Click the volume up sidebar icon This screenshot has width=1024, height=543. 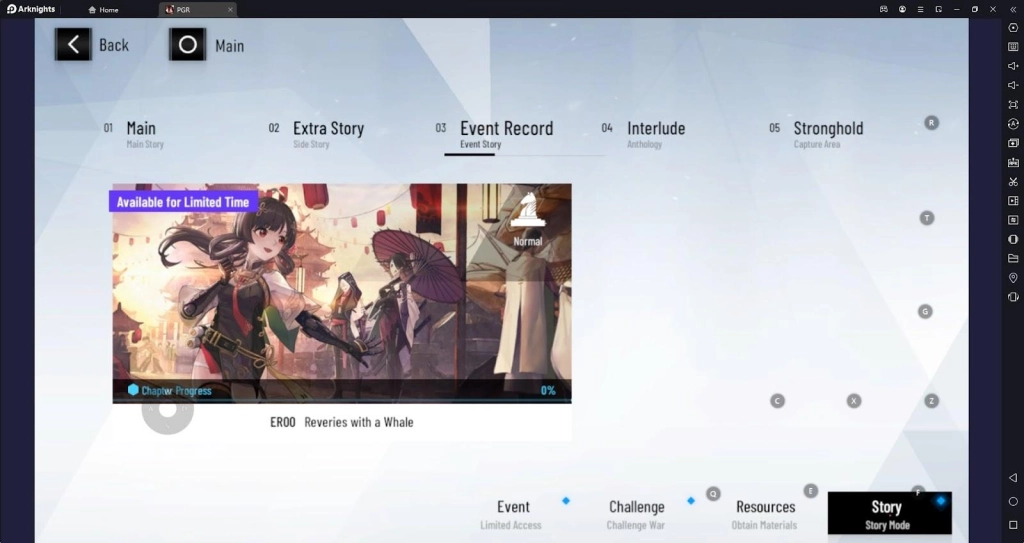[x=1013, y=66]
